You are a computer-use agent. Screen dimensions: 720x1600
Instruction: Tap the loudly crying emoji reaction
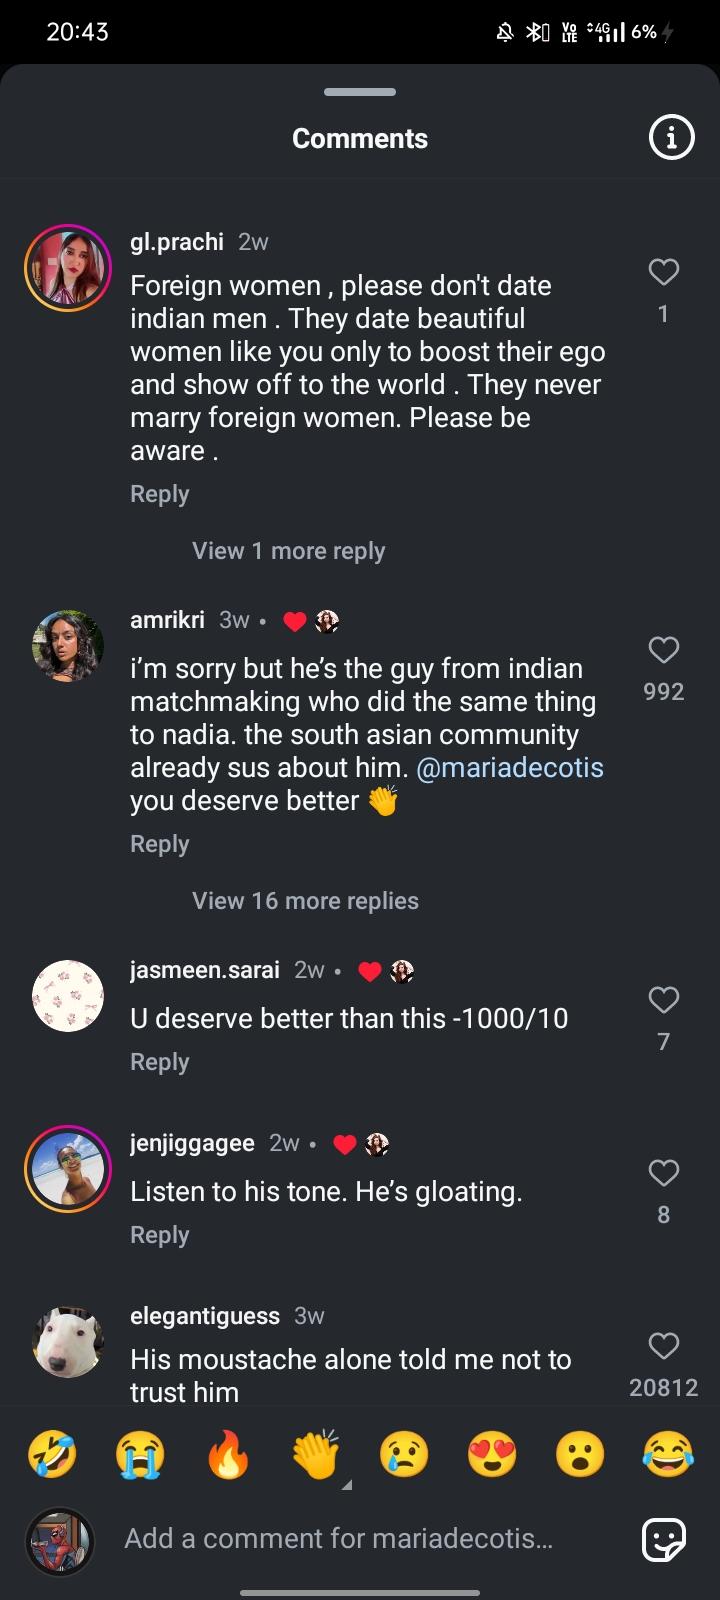140,1454
